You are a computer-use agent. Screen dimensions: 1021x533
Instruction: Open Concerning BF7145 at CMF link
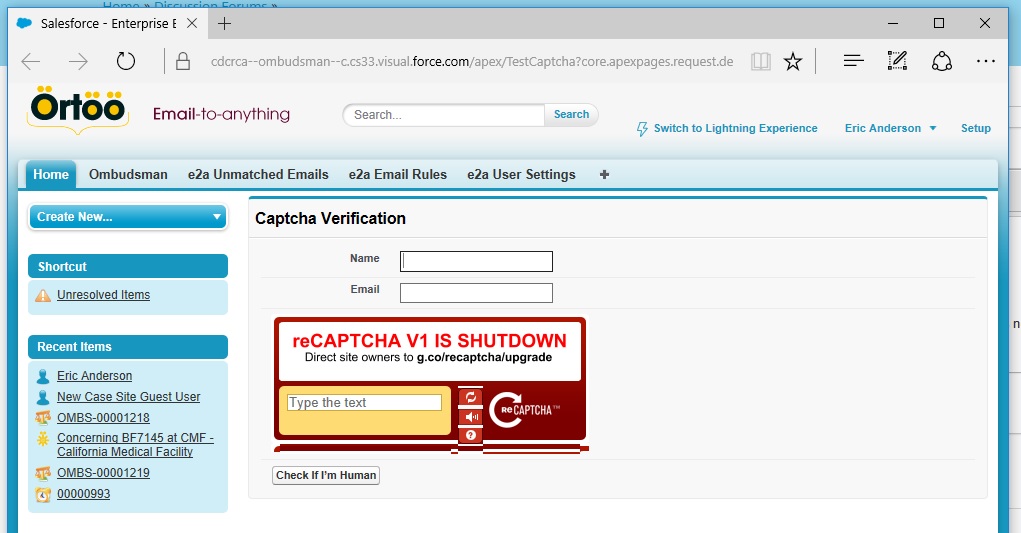[x=135, y=444]
